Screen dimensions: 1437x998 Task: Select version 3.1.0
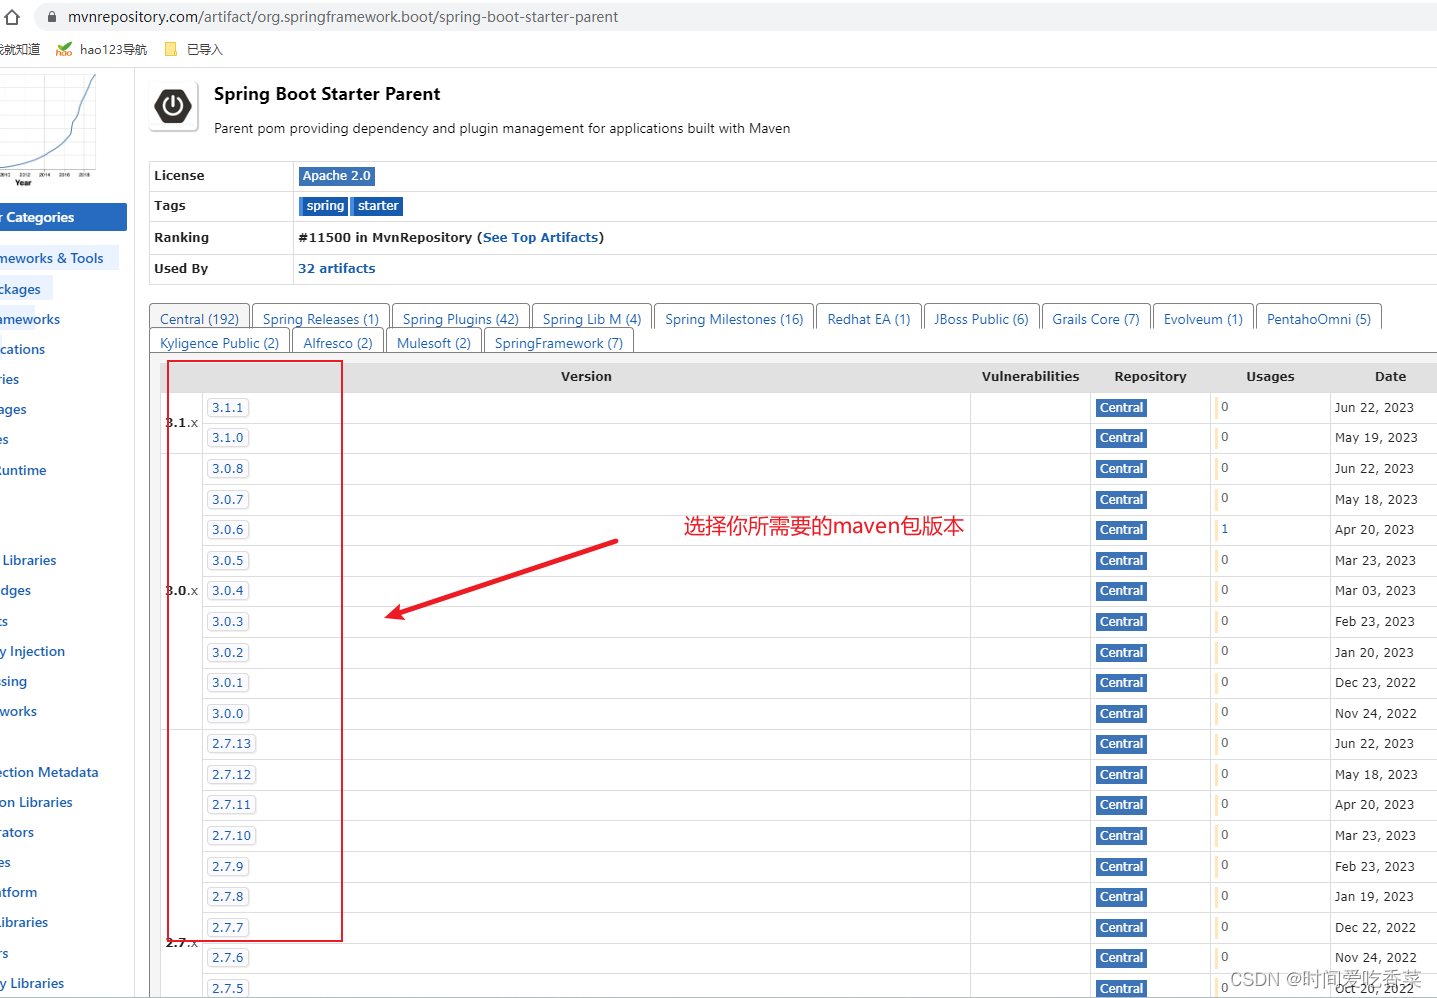tap(228, 438)
